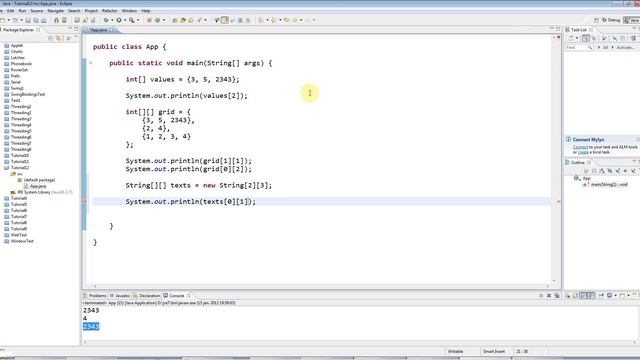Click the Print toolbar icon
640x360 pixels.
(44, 20)
